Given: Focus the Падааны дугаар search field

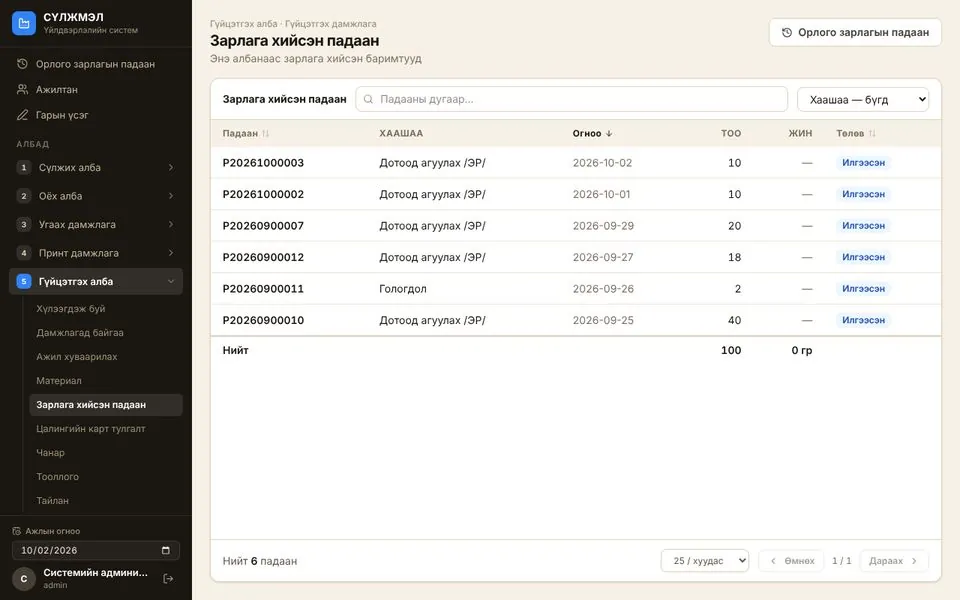Looking at the screenshot, I should (571, 99).
